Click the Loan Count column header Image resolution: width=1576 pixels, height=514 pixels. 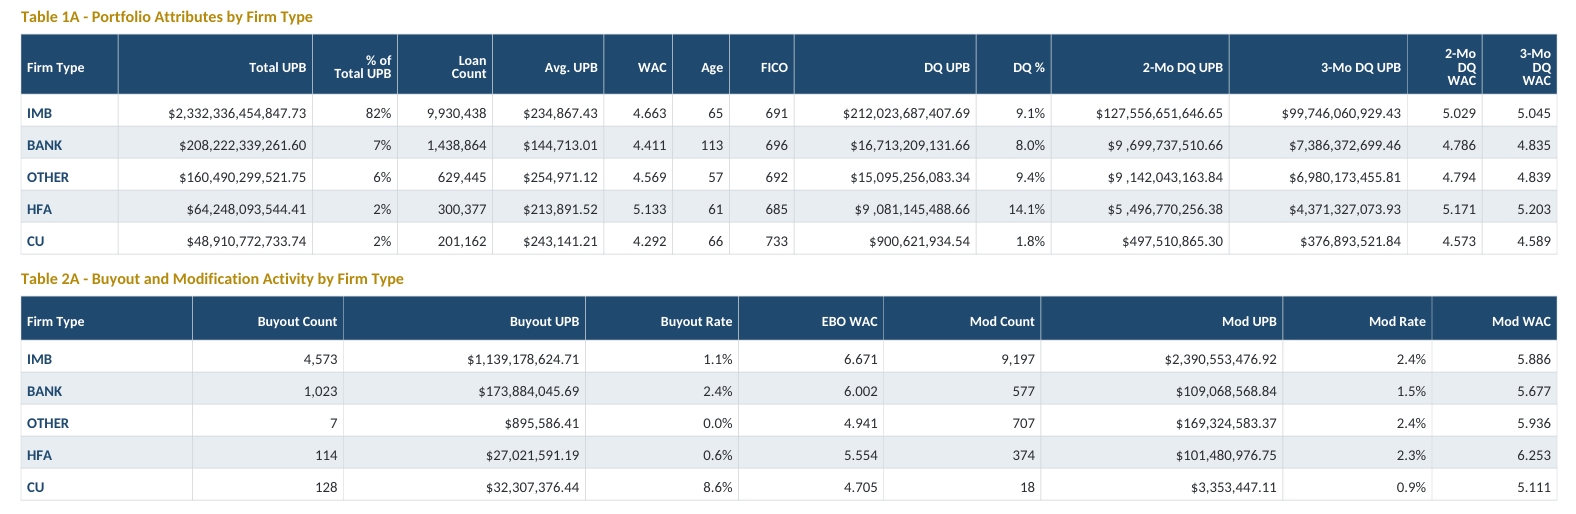click(x=468, y=67)
